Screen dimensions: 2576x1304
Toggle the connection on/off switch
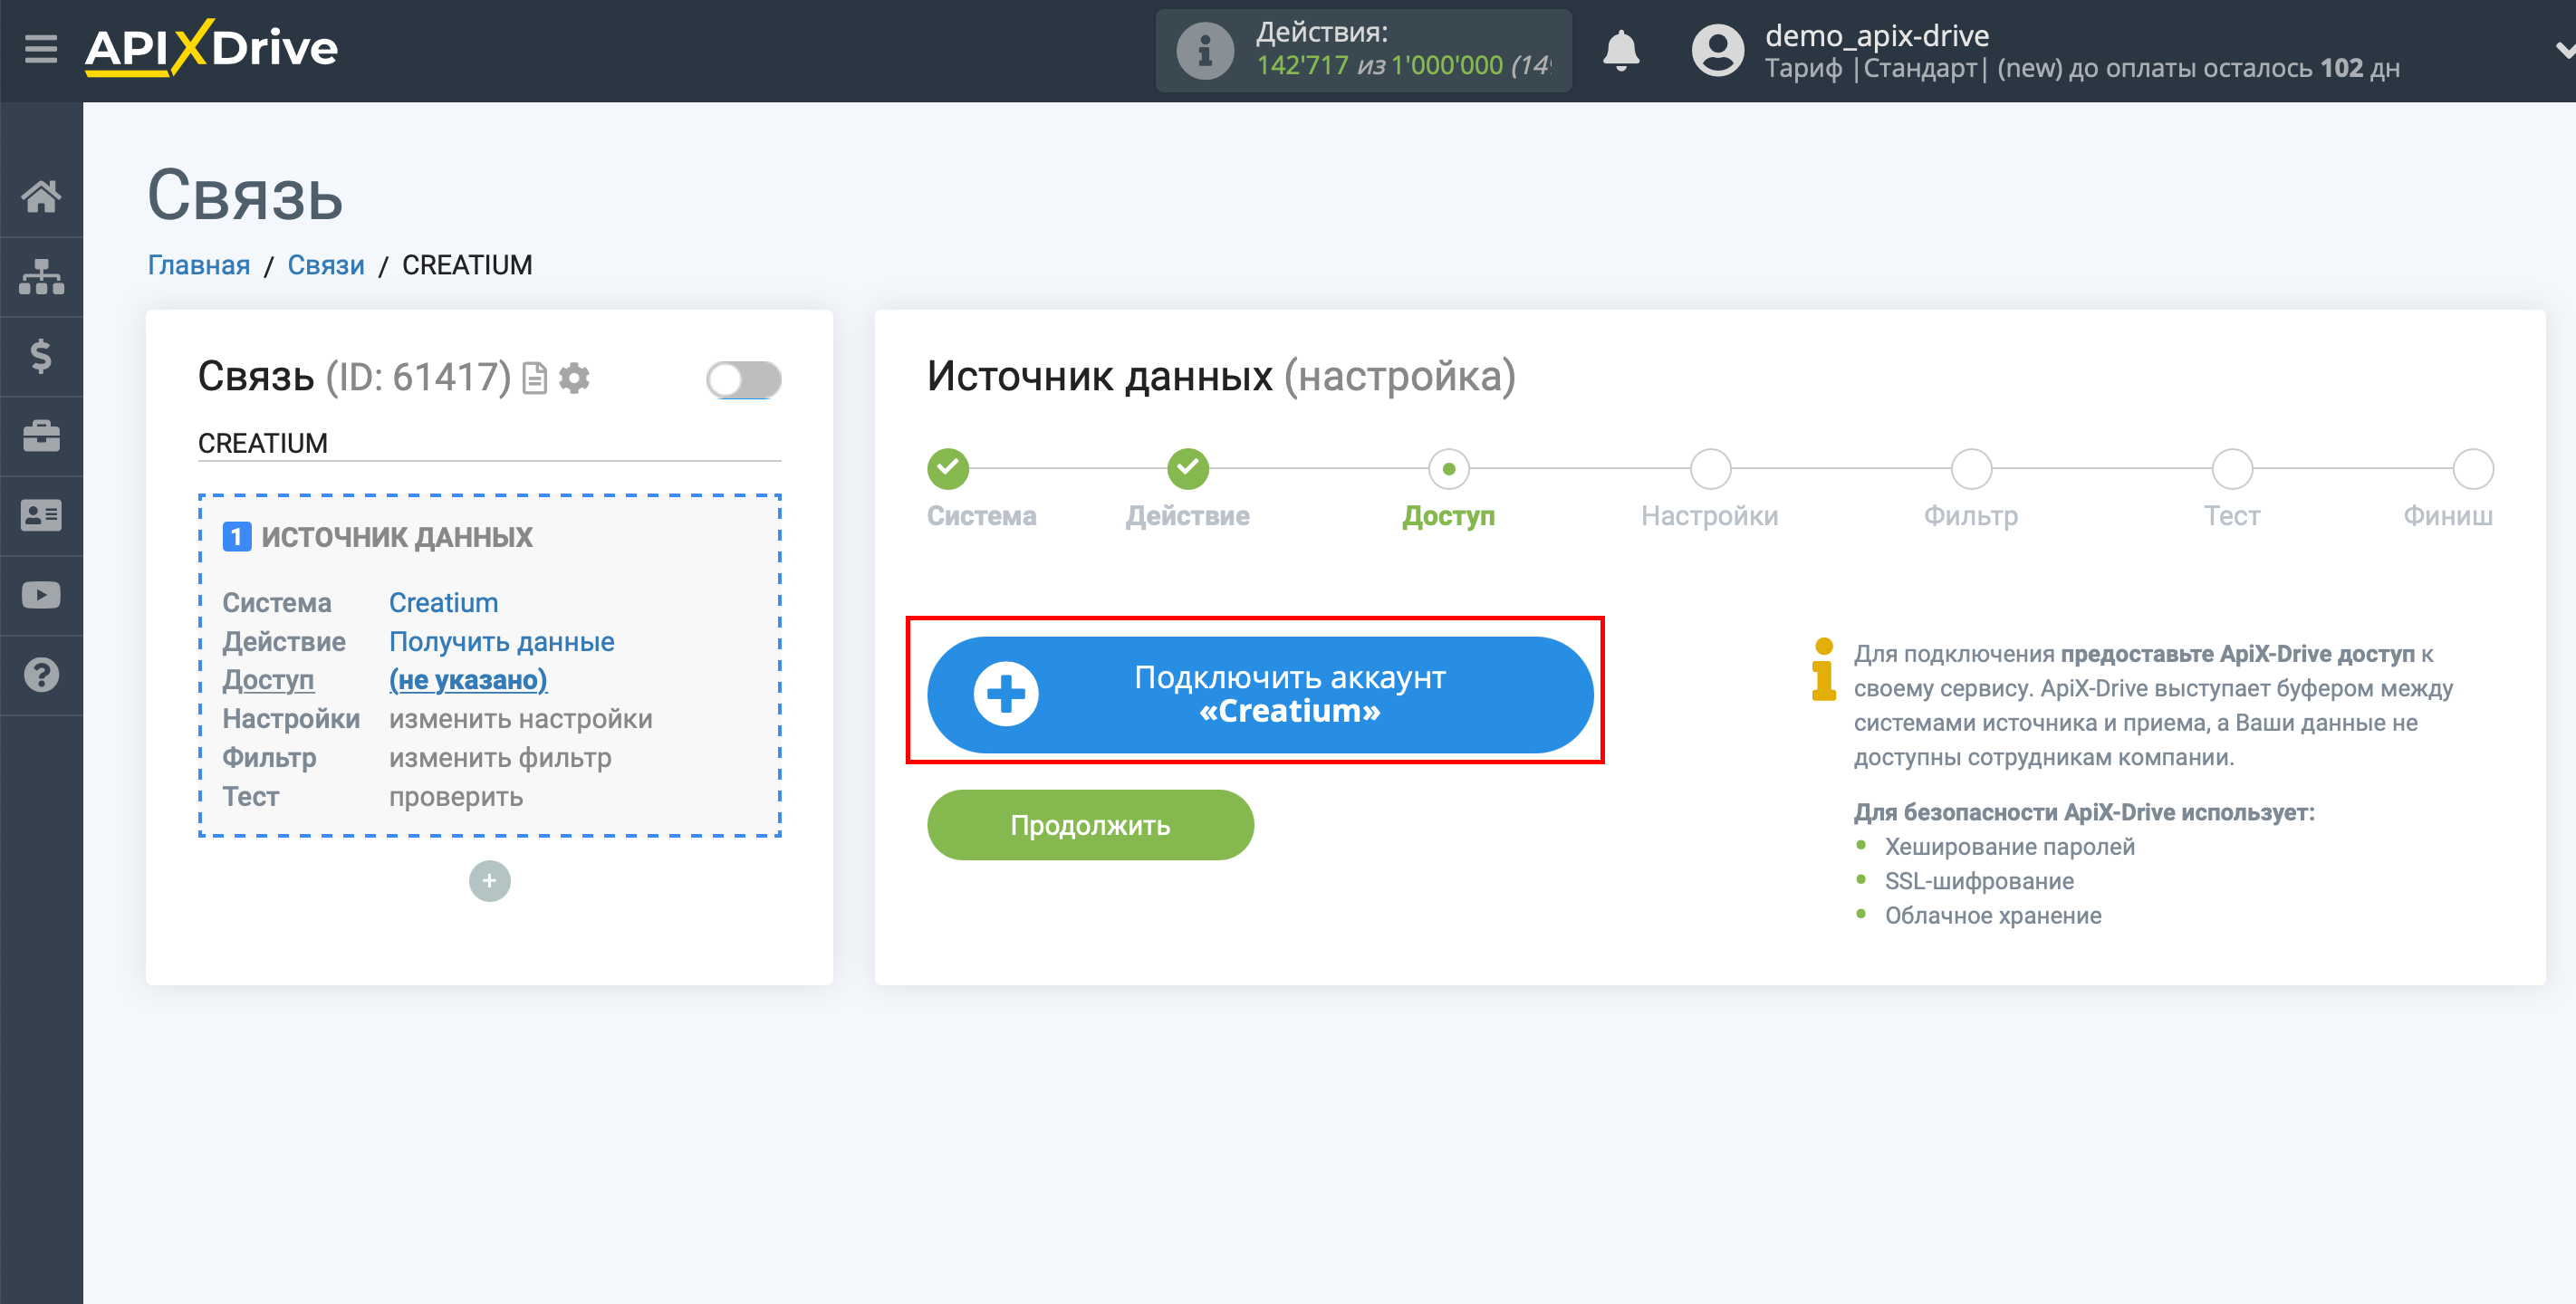[743, 379]
